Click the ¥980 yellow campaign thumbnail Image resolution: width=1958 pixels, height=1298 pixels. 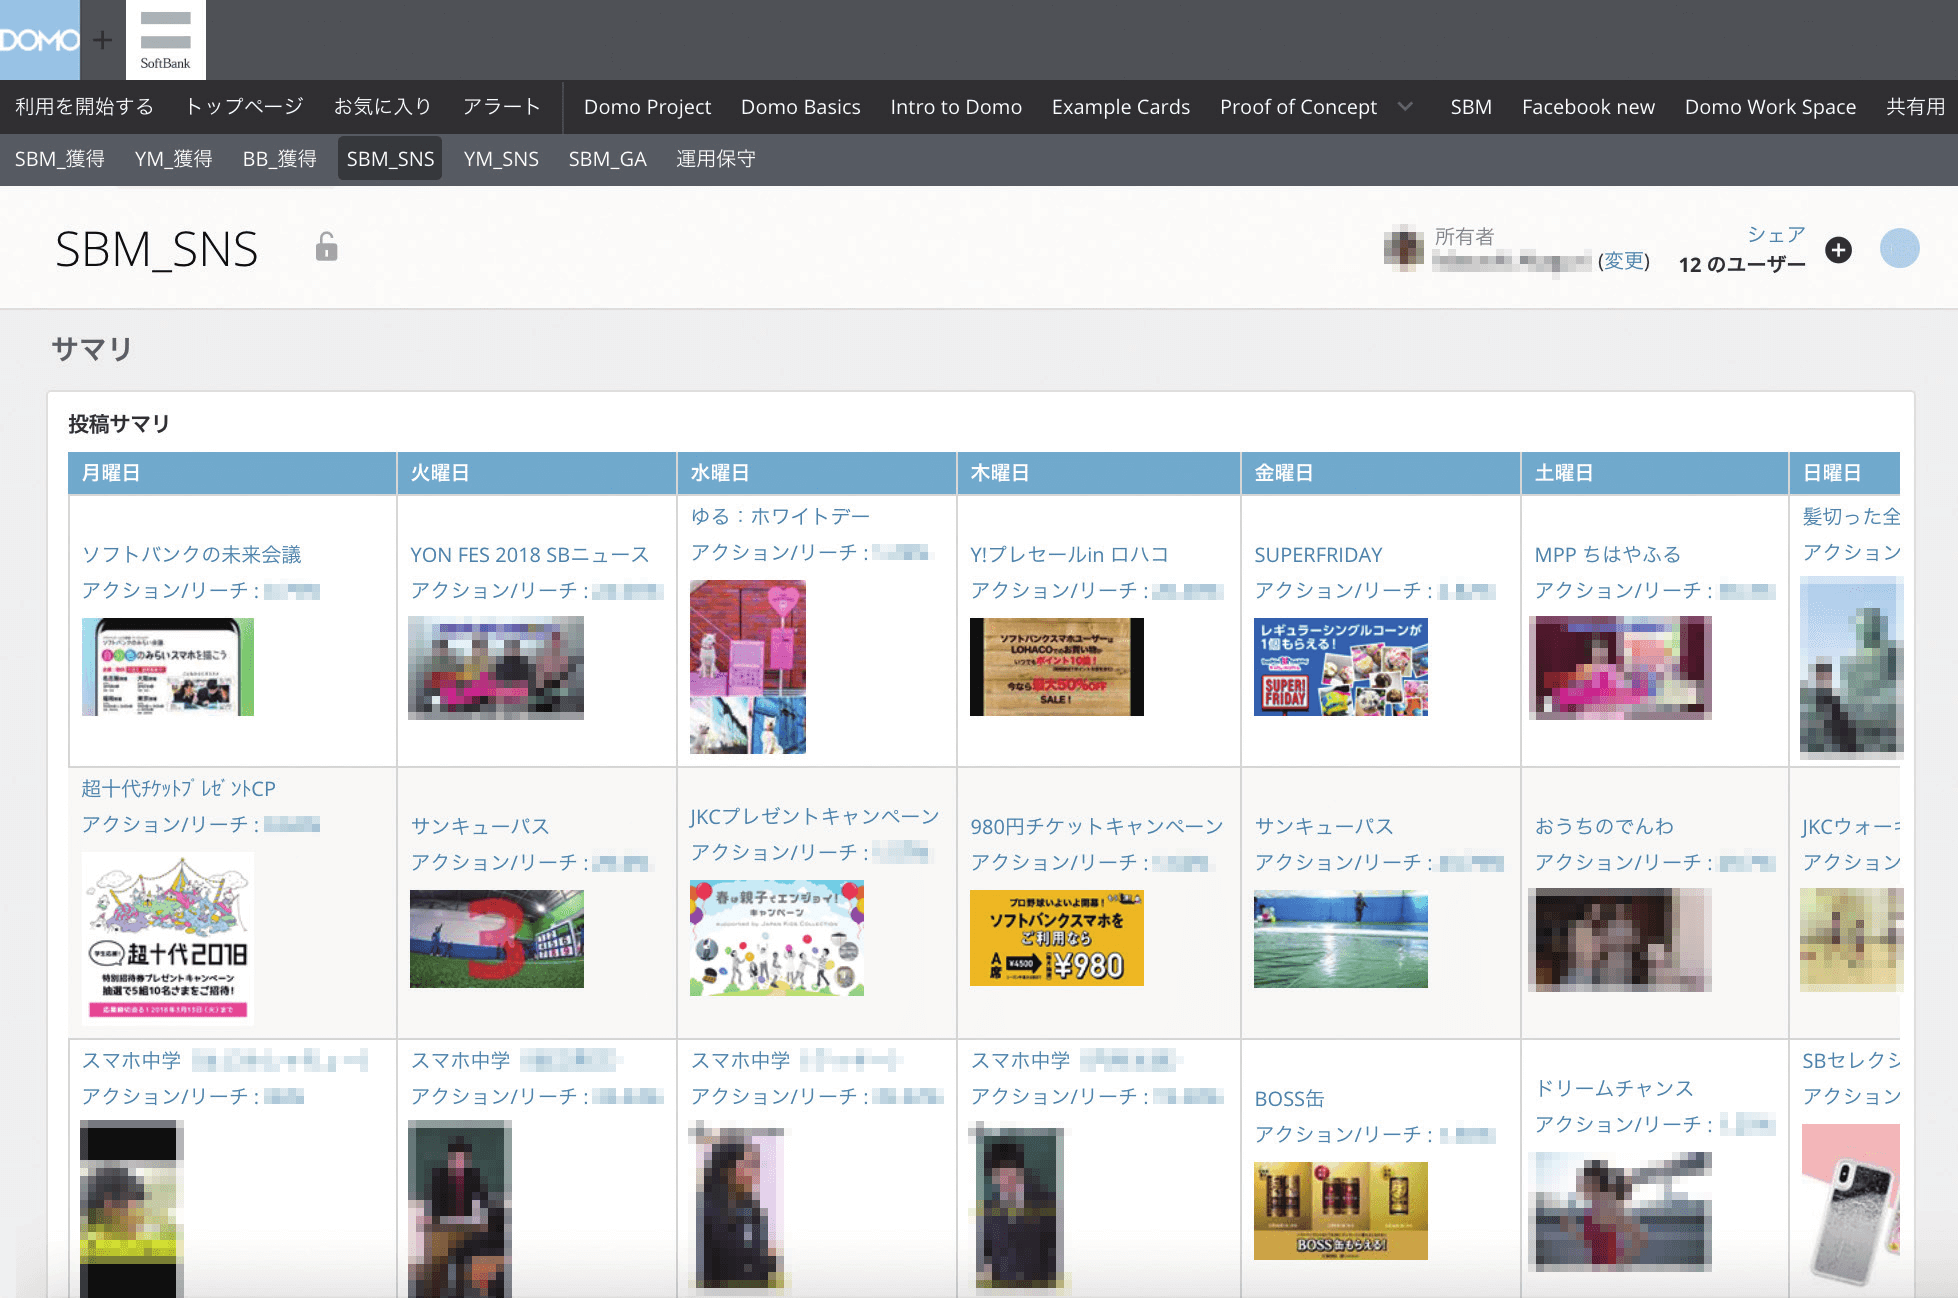tap(1057, 938)
